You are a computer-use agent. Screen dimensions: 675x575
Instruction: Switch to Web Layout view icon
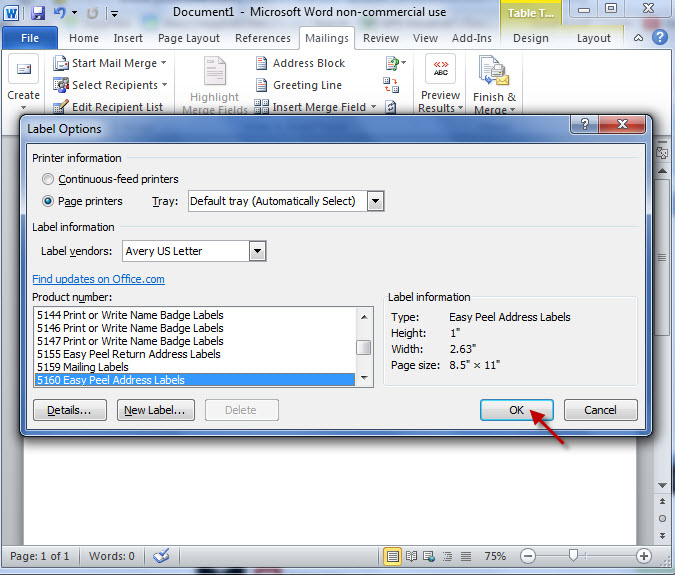point(429,556)
